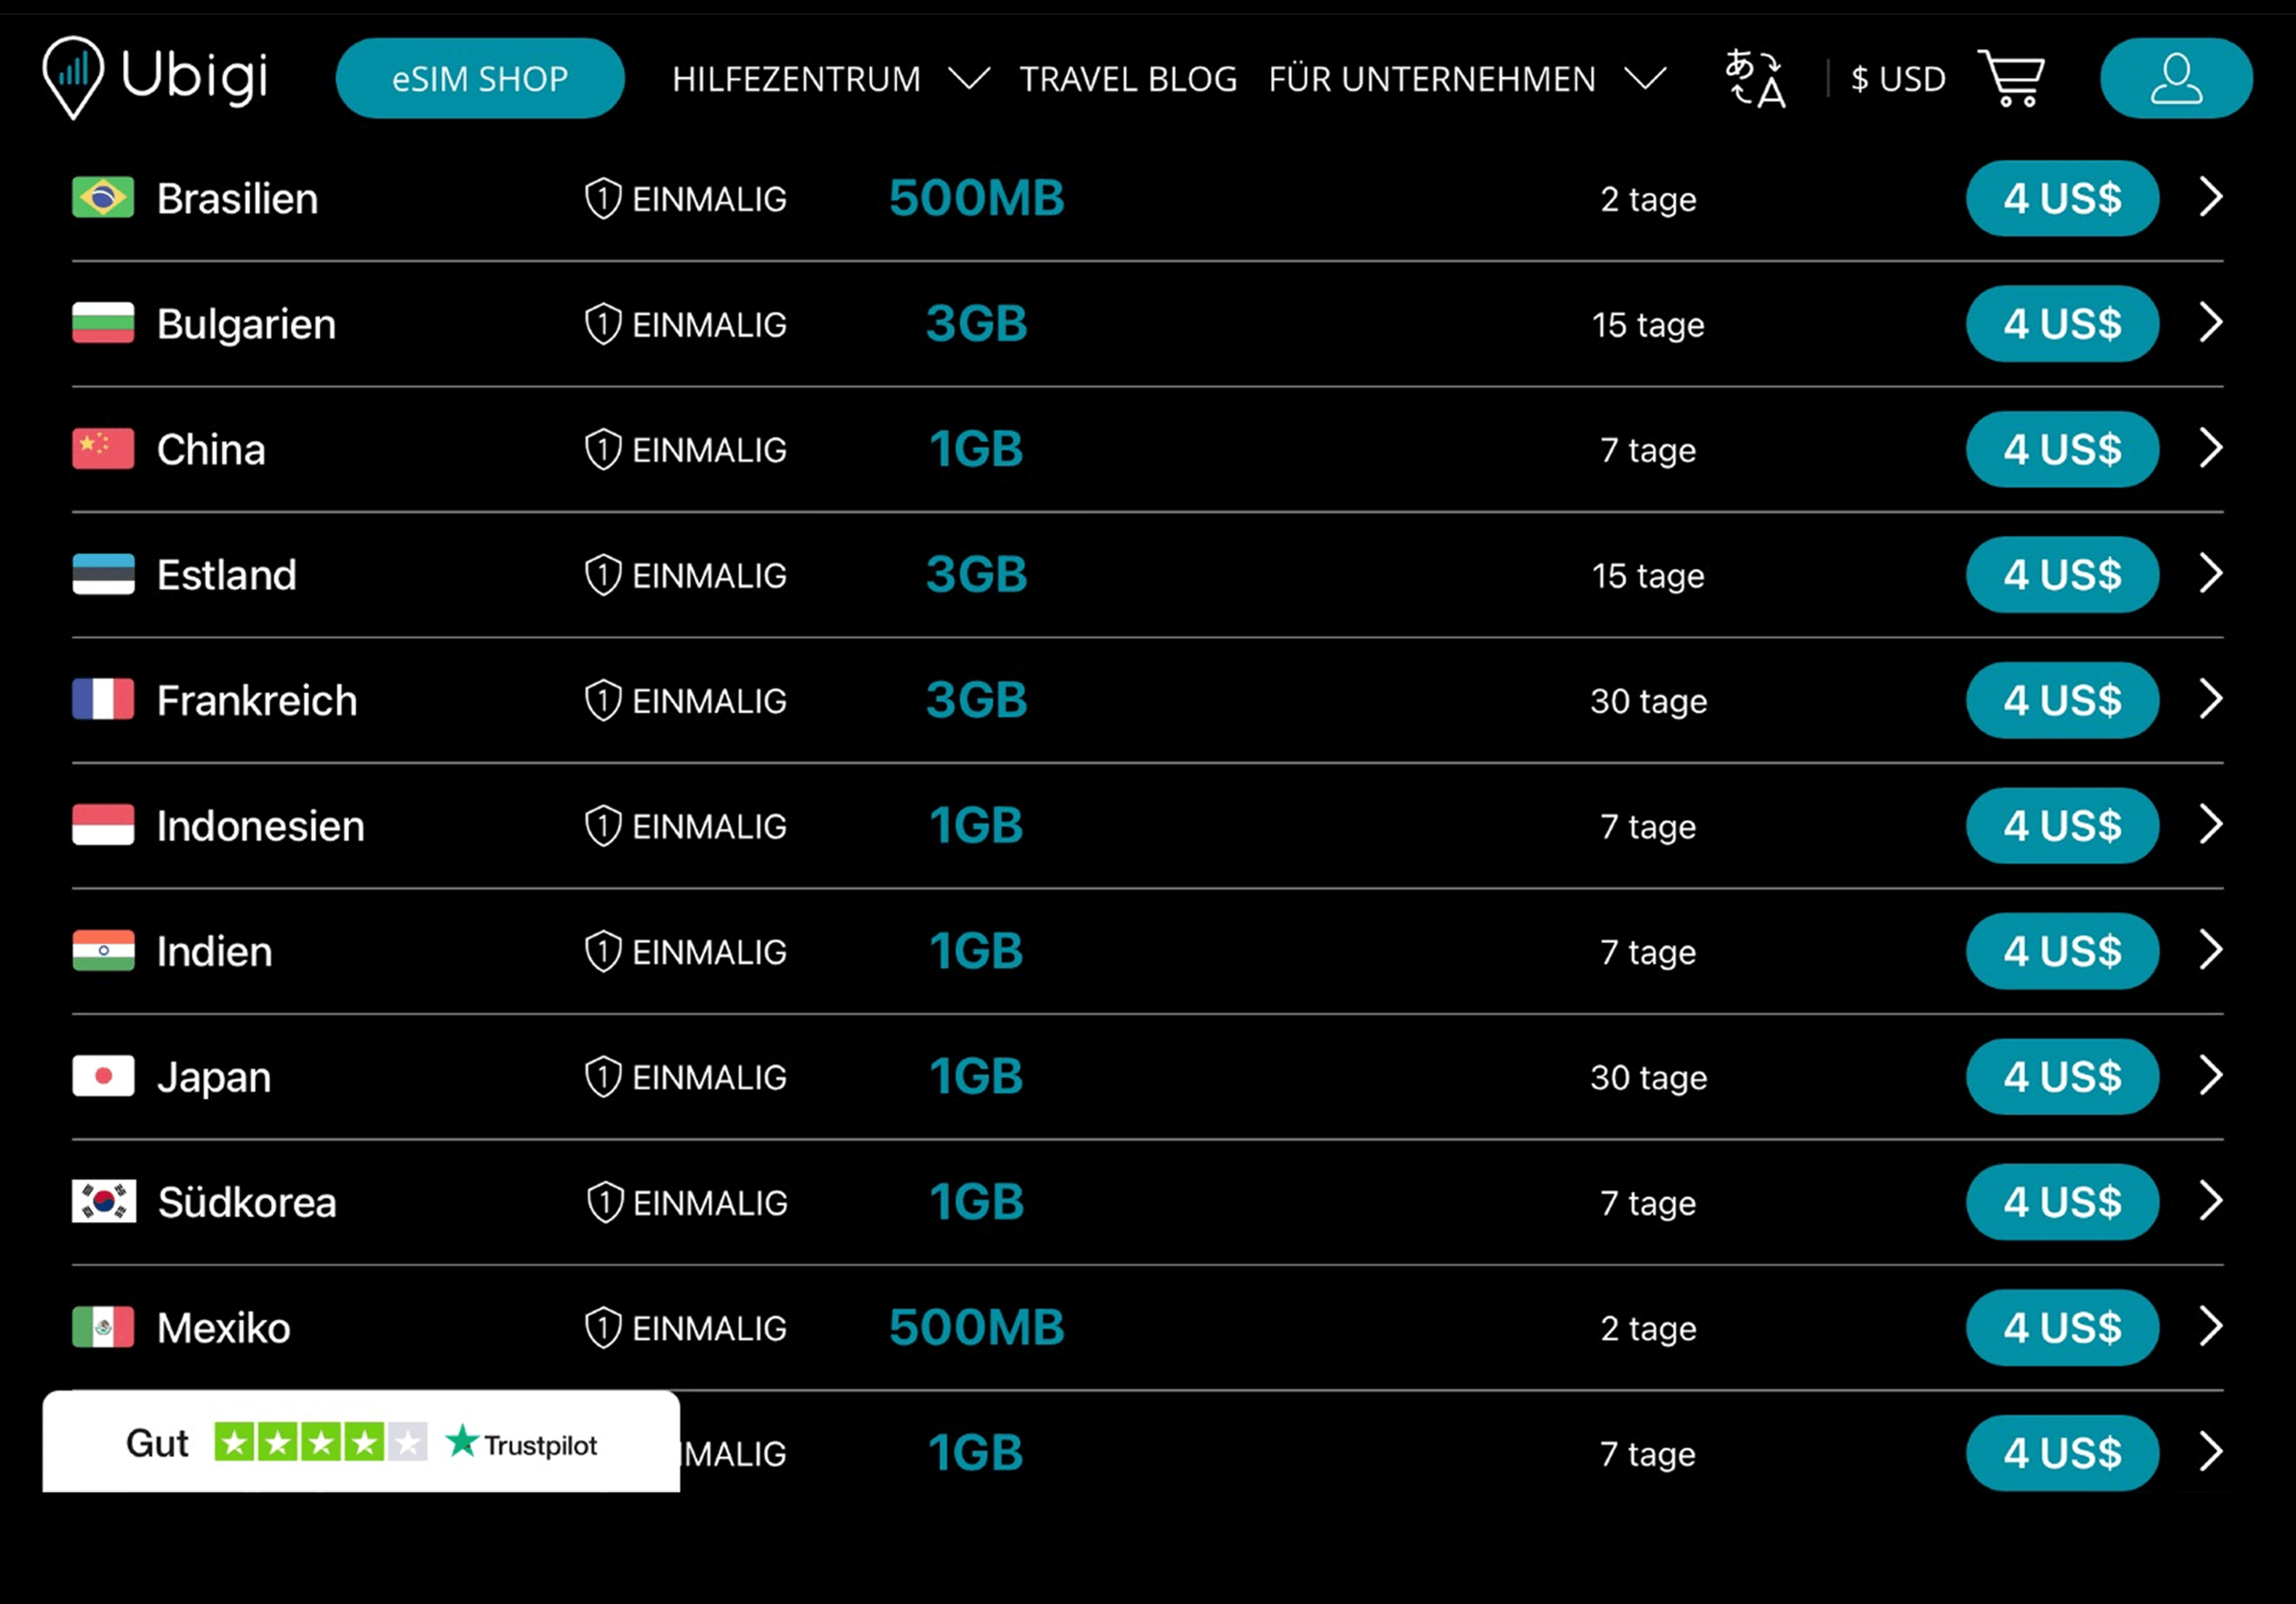The height and width of the screenshot is (1604, 2296).
Task: Open the shopping cart
Action: 2011,78
